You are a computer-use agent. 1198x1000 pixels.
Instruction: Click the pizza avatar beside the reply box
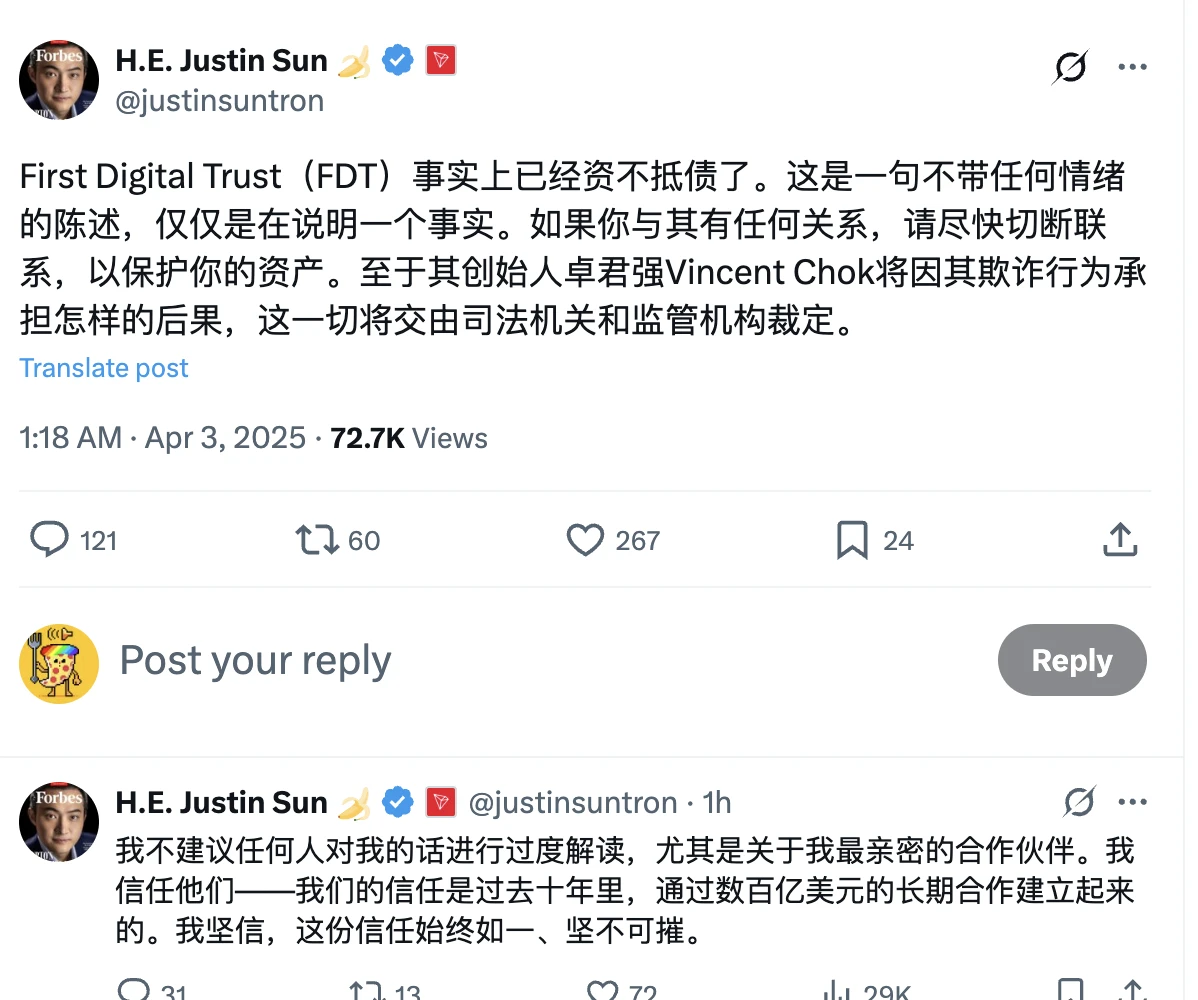59,663
